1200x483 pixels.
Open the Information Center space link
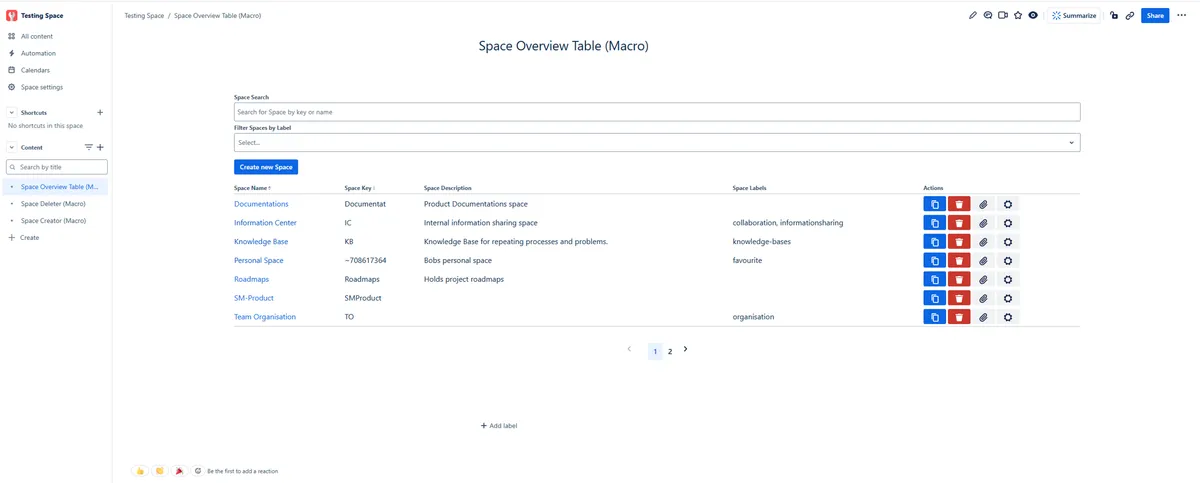(265, 223)
